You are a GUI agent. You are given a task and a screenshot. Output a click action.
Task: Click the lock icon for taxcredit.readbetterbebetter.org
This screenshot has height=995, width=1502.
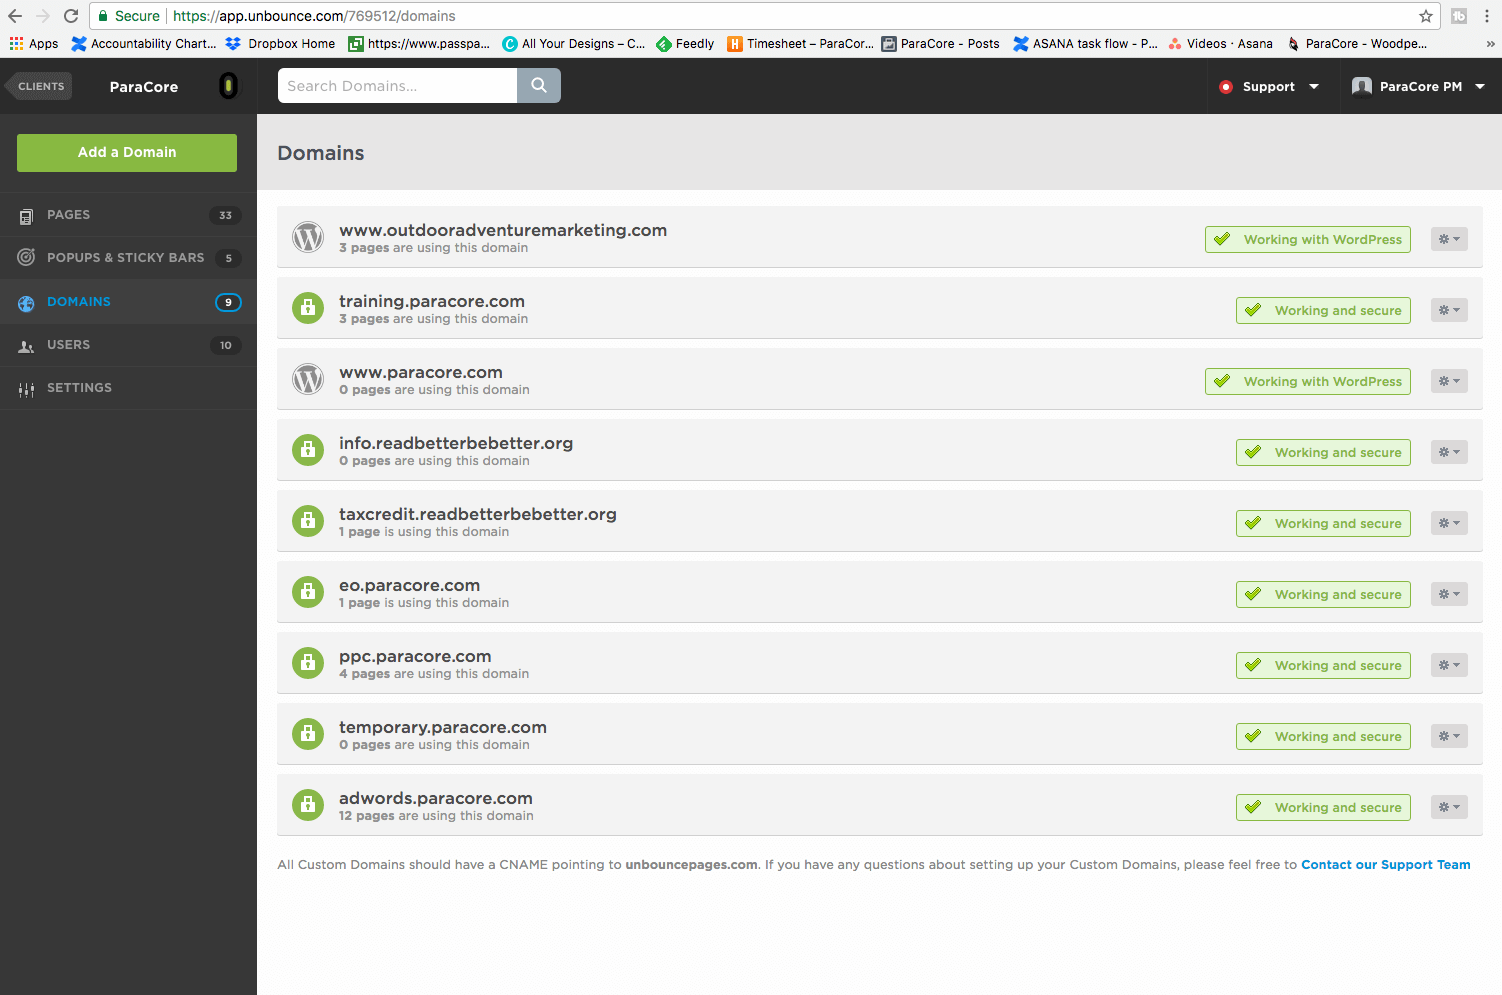tap(308, 521)
